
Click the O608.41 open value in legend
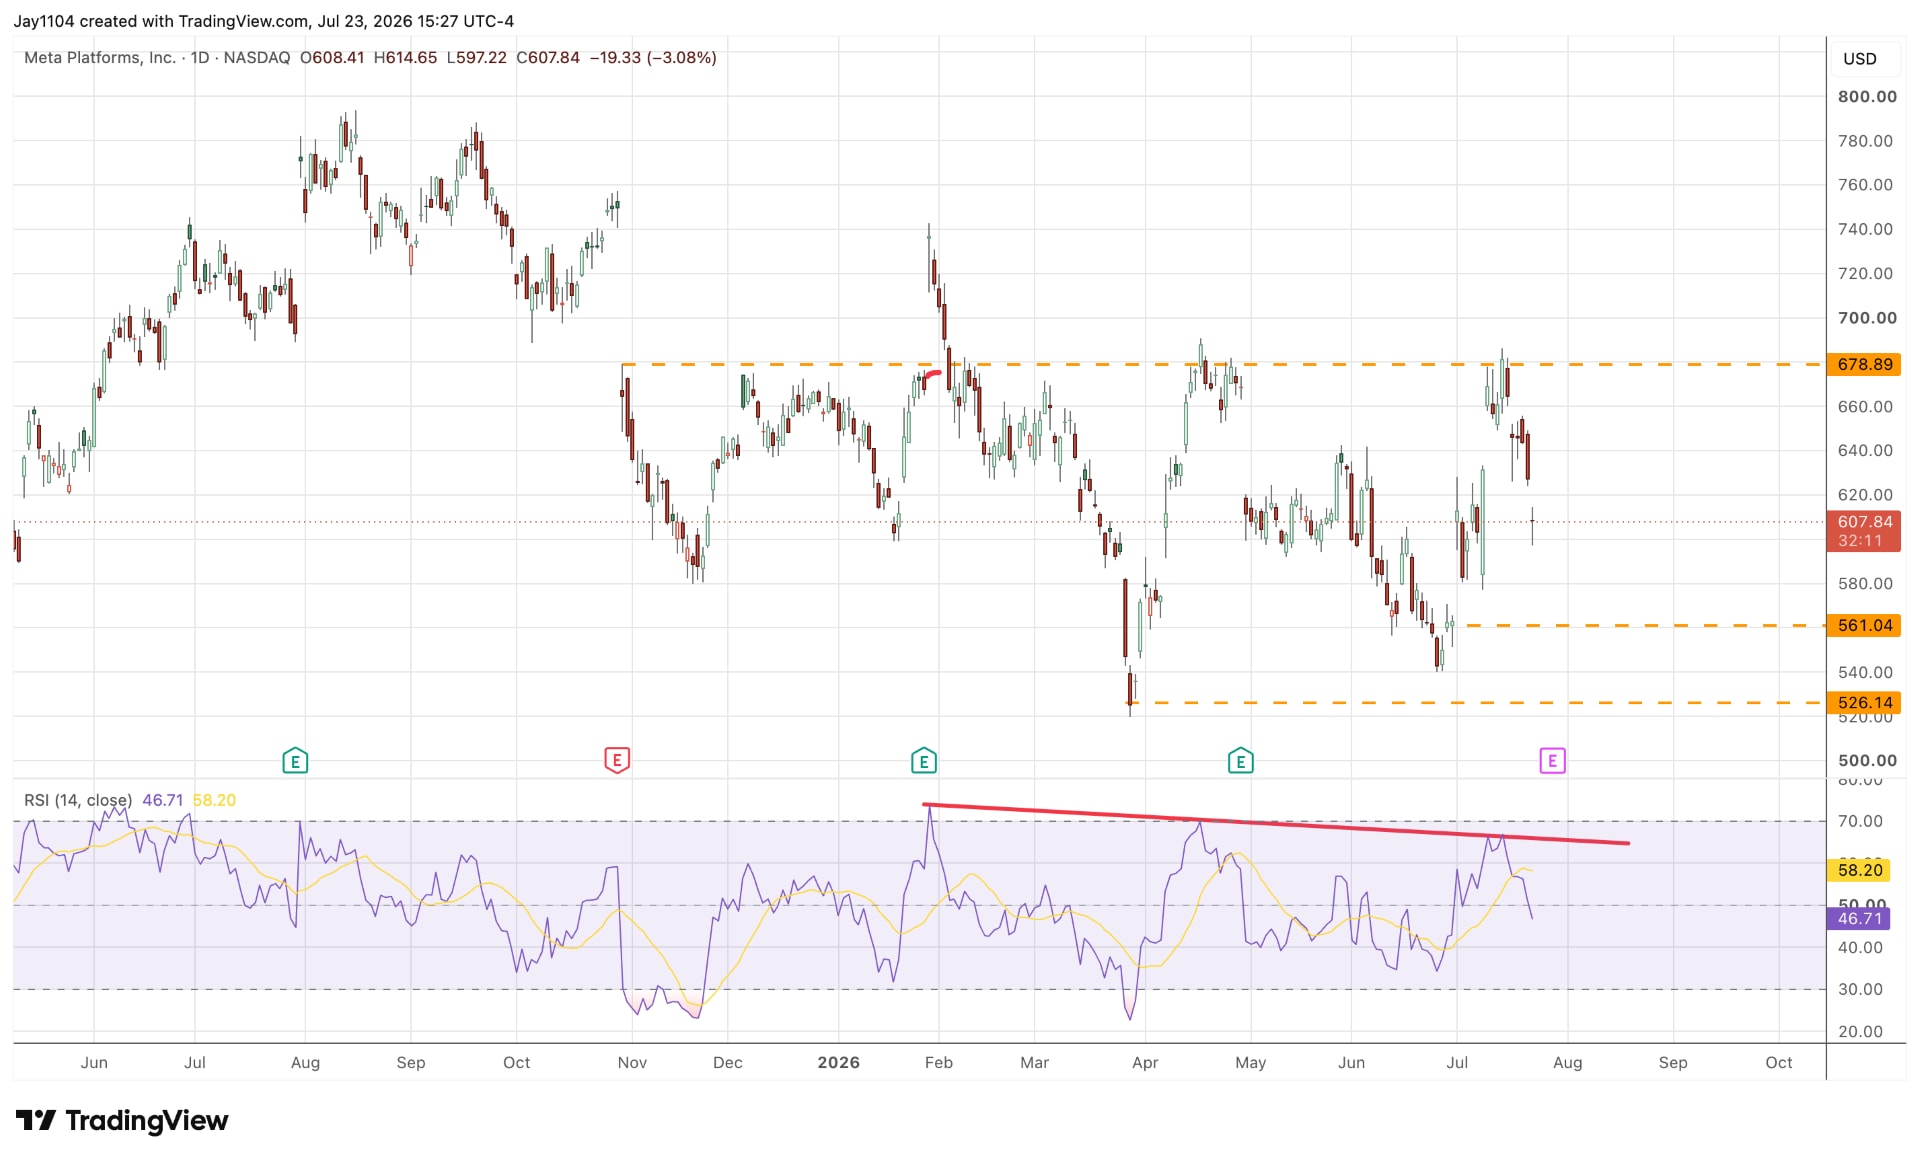[x=332, y=58]
